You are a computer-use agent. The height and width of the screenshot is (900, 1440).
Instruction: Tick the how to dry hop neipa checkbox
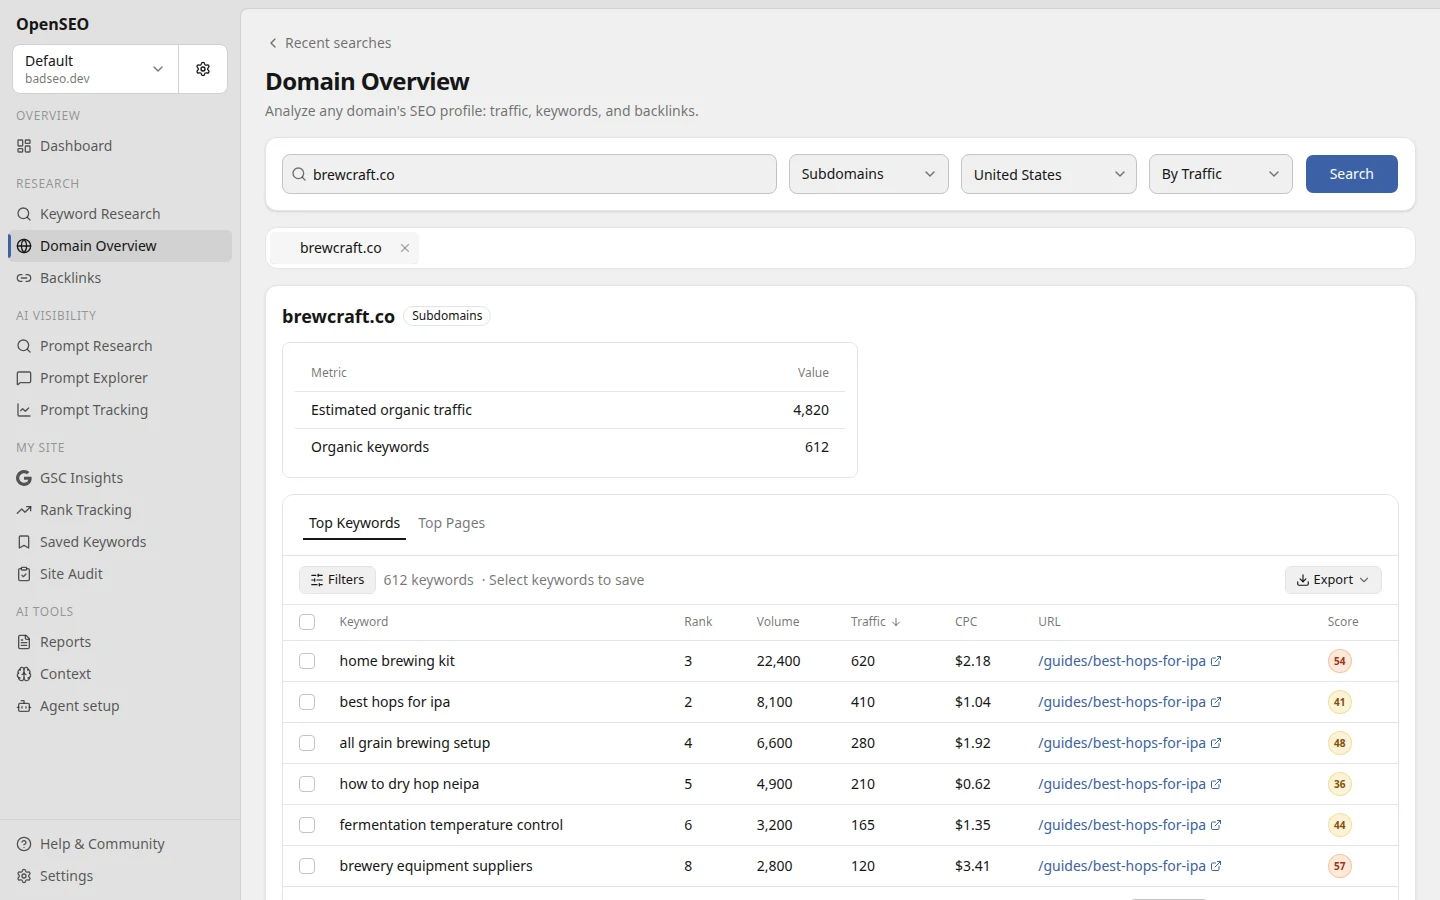307,784
